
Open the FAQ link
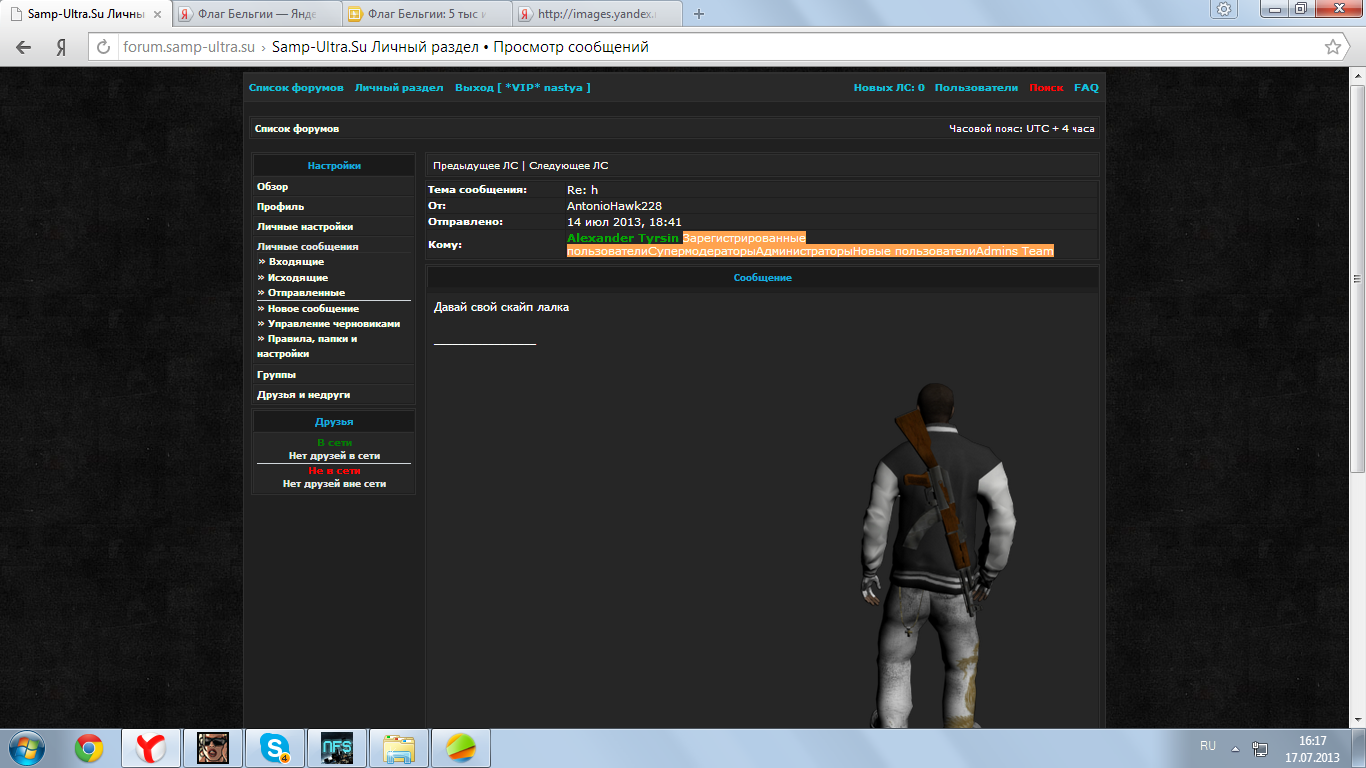(1086, 88)
